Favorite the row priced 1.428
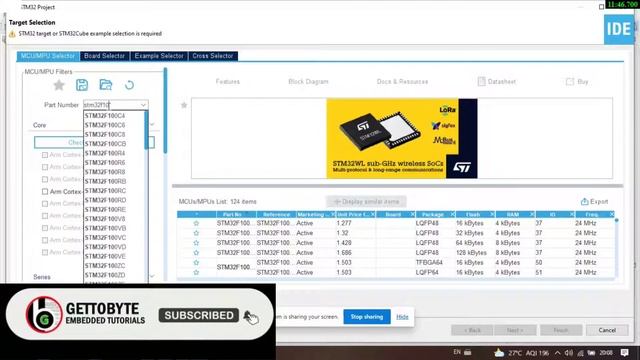Screen dimensions: 640x360 coord(196,243)
